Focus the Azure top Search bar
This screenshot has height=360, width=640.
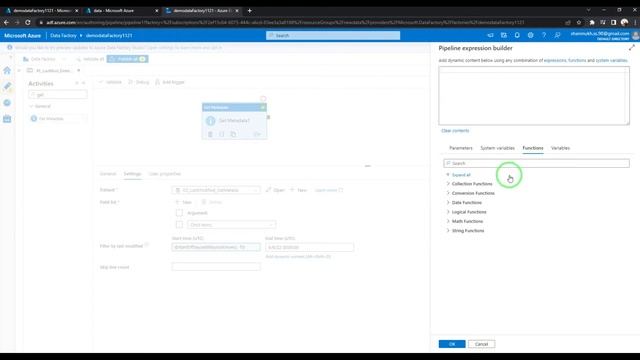click(333, 36)
